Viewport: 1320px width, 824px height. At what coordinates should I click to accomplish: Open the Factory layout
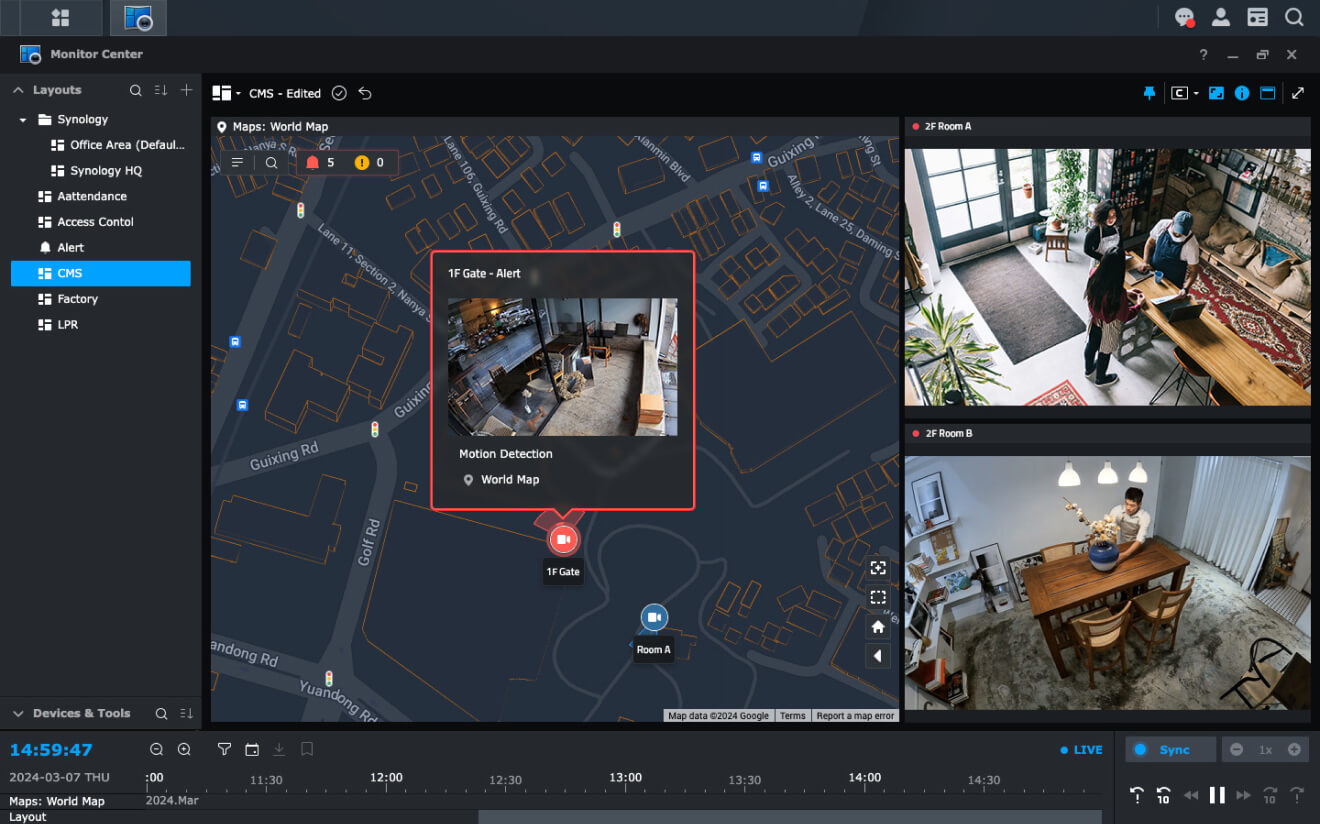(80, 299)
